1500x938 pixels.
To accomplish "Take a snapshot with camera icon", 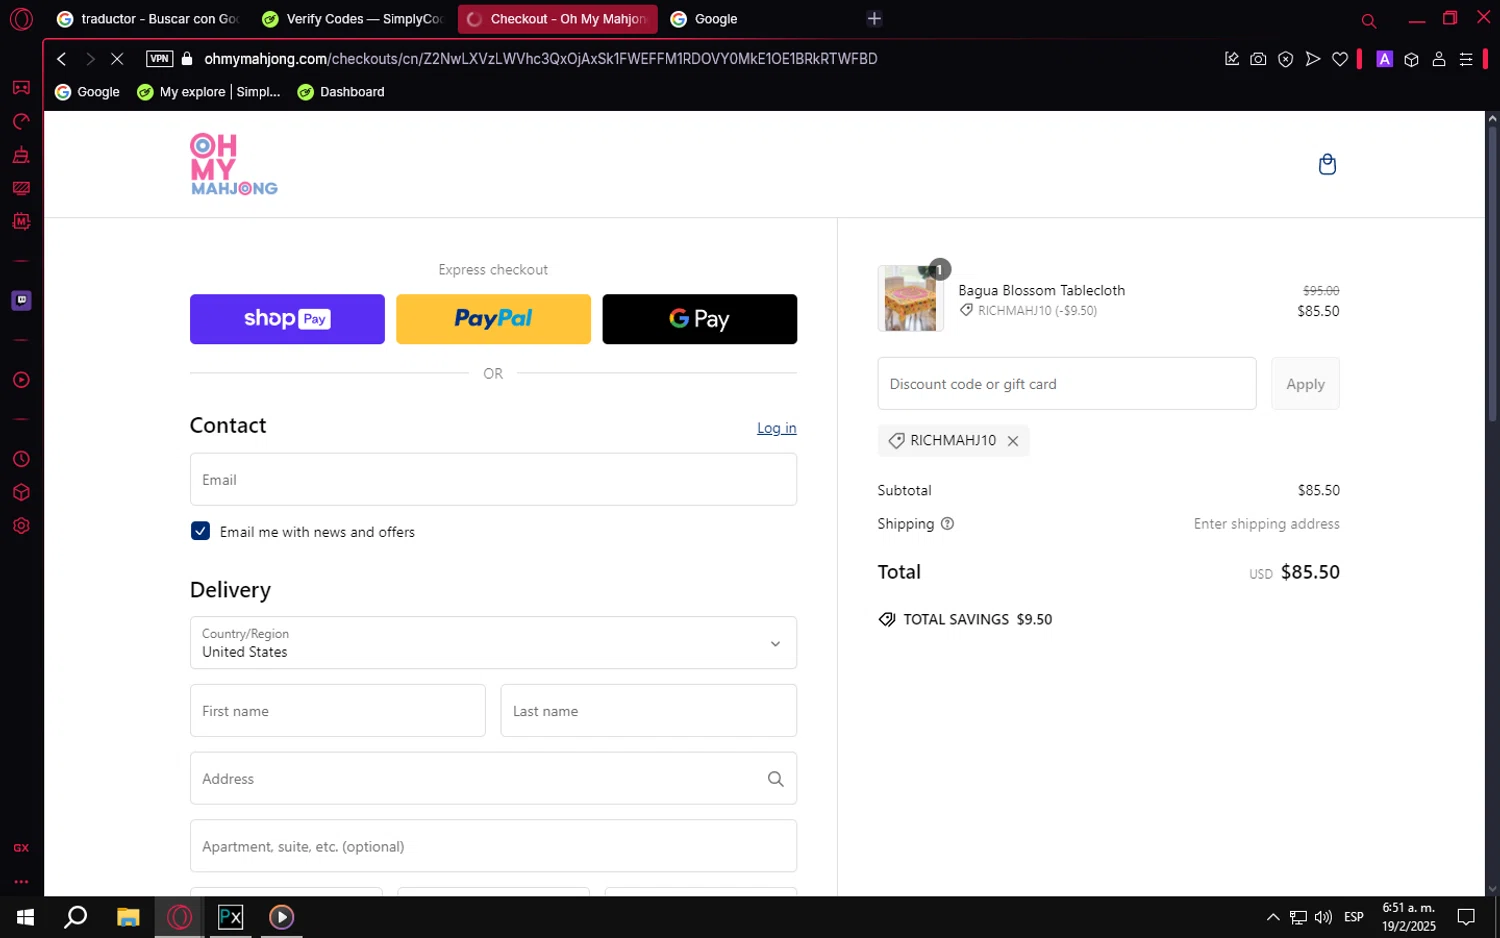I will pos(1258,59).
